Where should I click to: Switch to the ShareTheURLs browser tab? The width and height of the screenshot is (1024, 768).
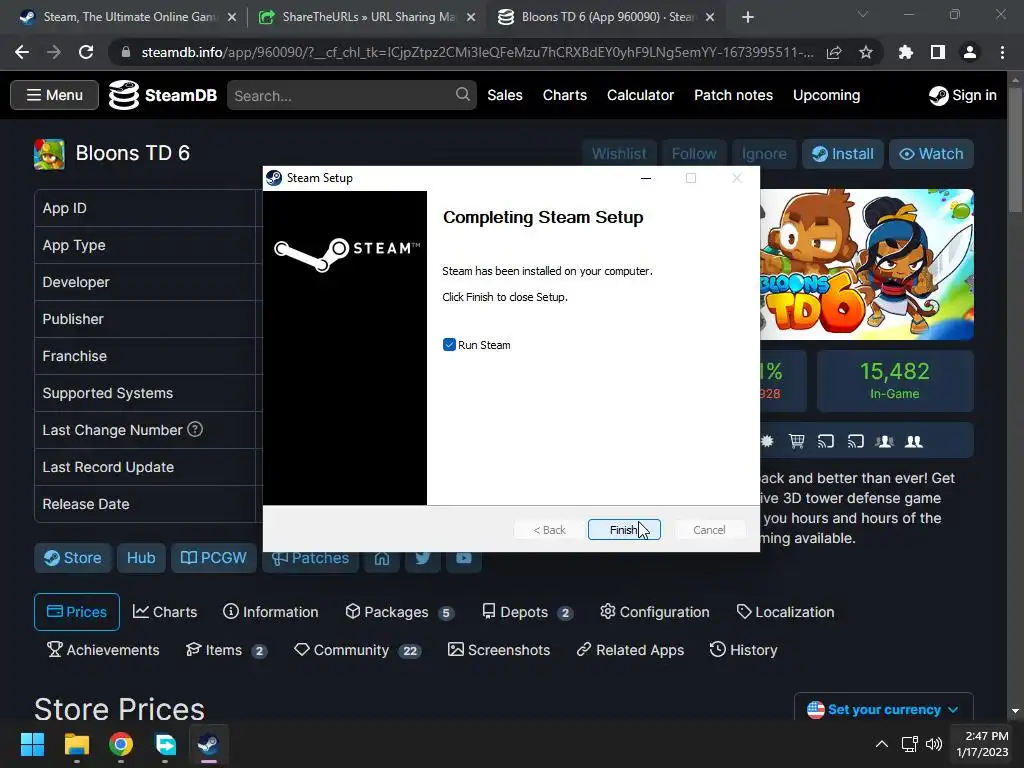coord(366,17)
